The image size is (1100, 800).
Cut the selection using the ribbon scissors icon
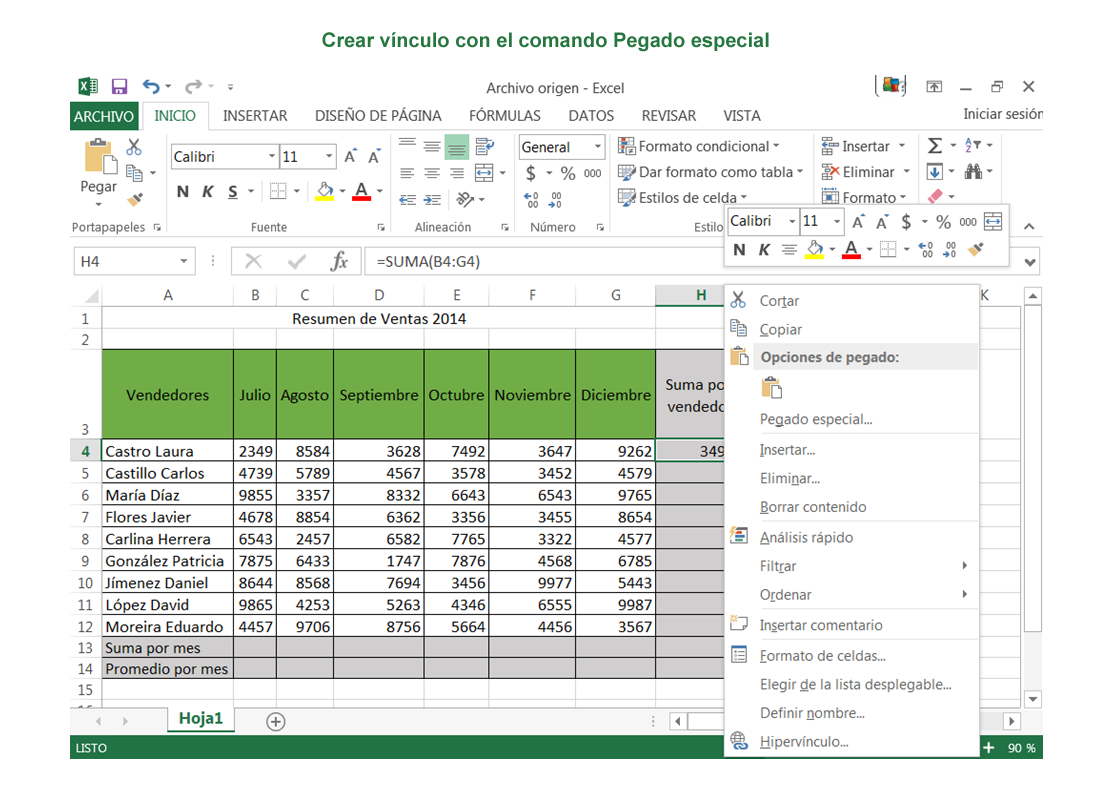click(x=133, y=147)
